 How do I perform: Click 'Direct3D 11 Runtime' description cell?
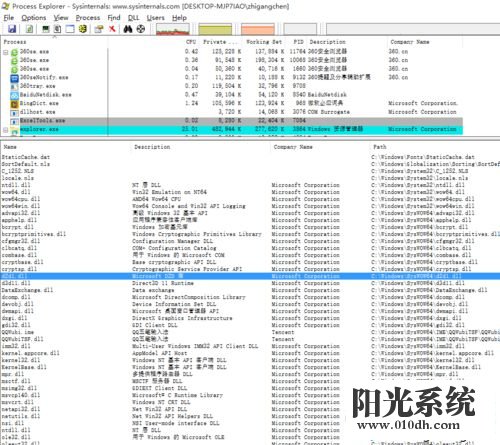[x=163, y=283]
